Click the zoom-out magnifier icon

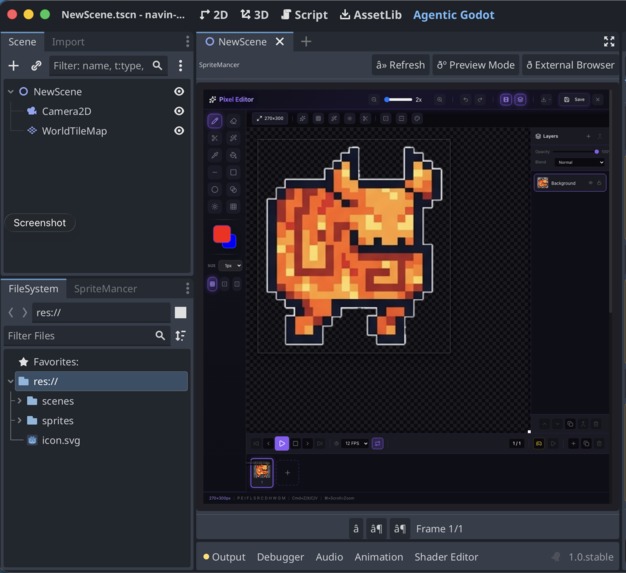click(x=374, y=99)
